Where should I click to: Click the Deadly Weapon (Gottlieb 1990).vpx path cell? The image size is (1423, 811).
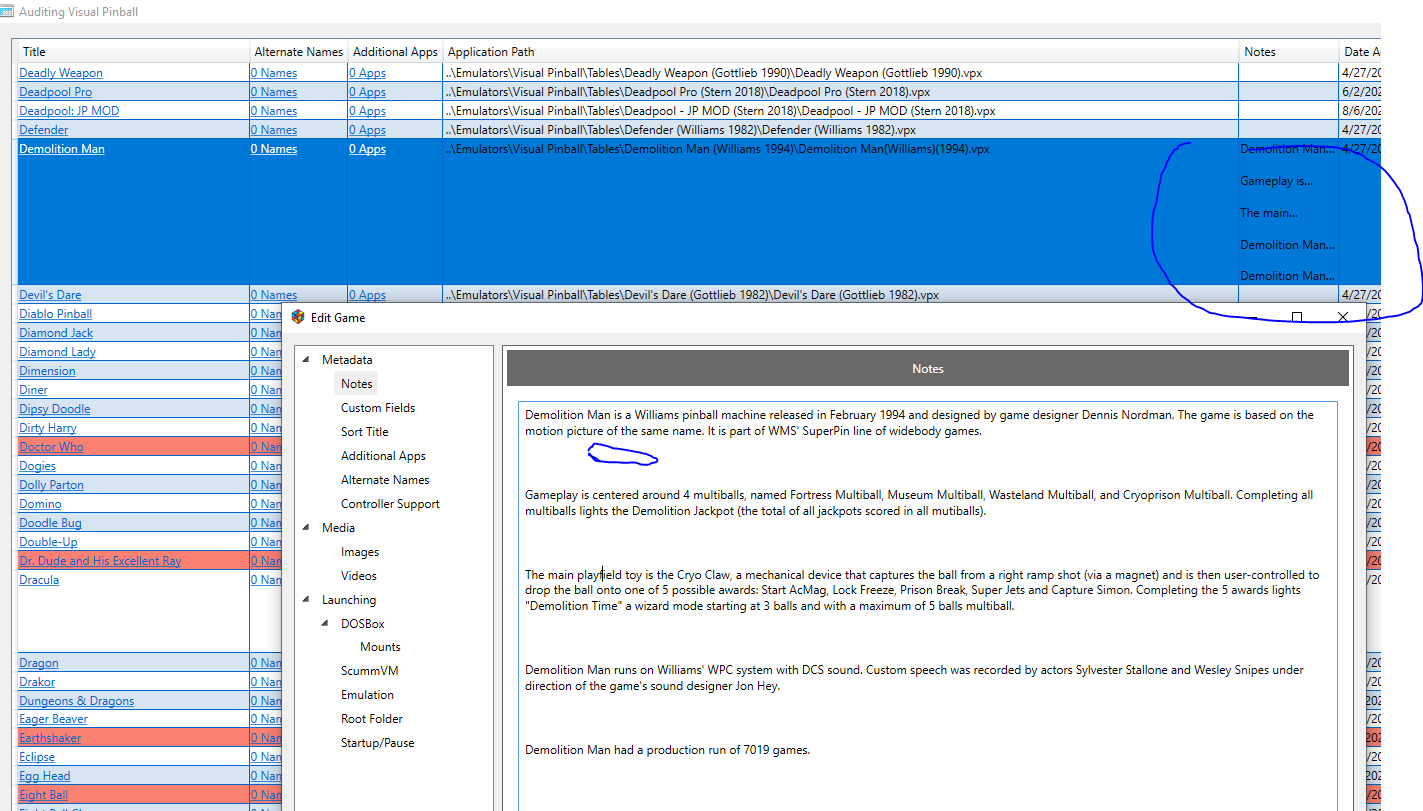(840, 73)
